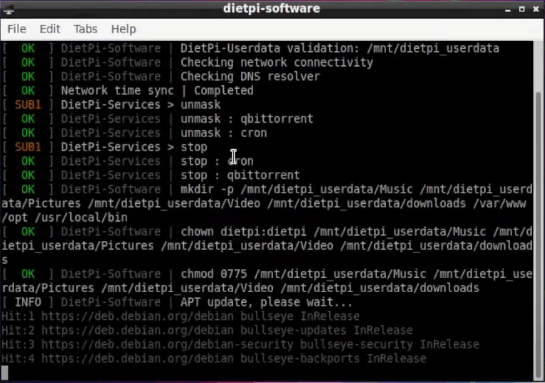
Task: Click the 'dietpi-software' window title
Action: tap(271, 8)
